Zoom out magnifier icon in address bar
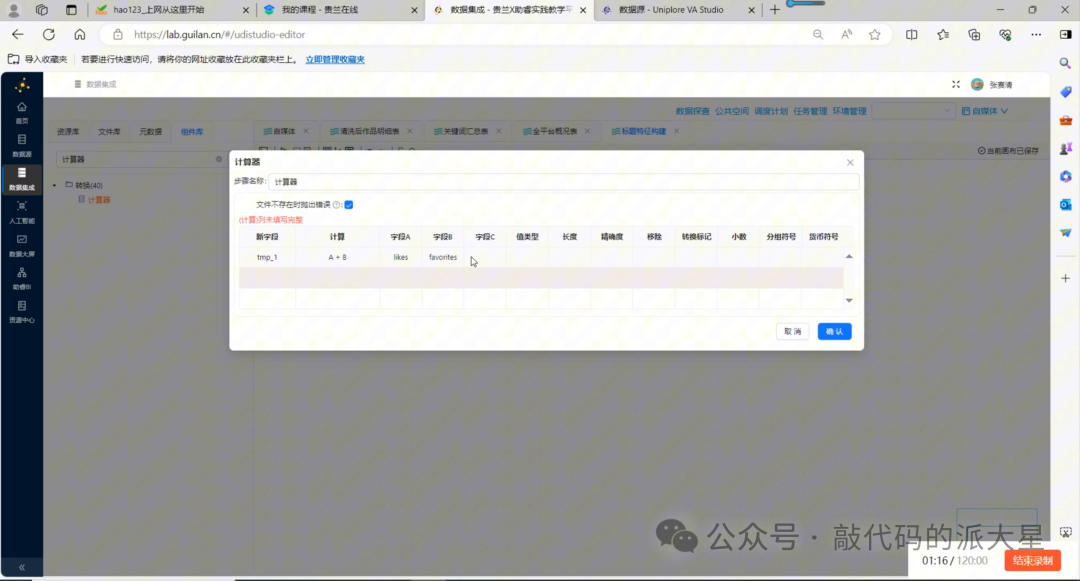This screenshot has height=581, width=1080. pos(818,34)
